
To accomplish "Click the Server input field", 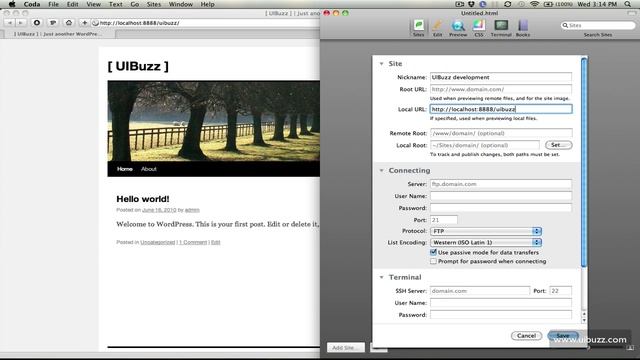I will 501,184.
